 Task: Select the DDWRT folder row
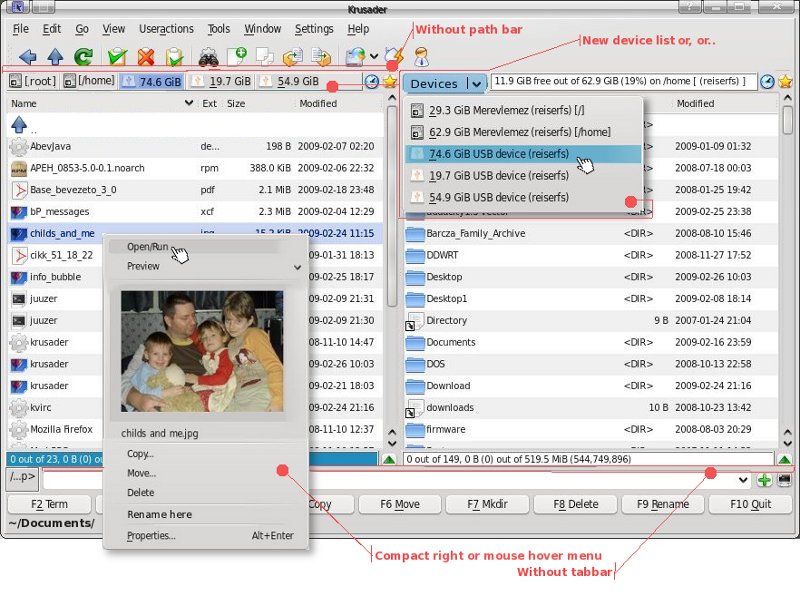point(591,255)
